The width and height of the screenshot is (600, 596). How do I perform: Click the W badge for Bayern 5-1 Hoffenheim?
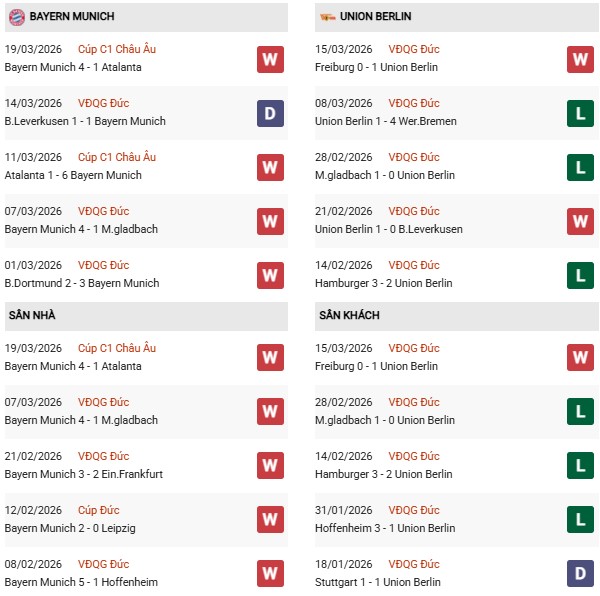click(270, 574)
